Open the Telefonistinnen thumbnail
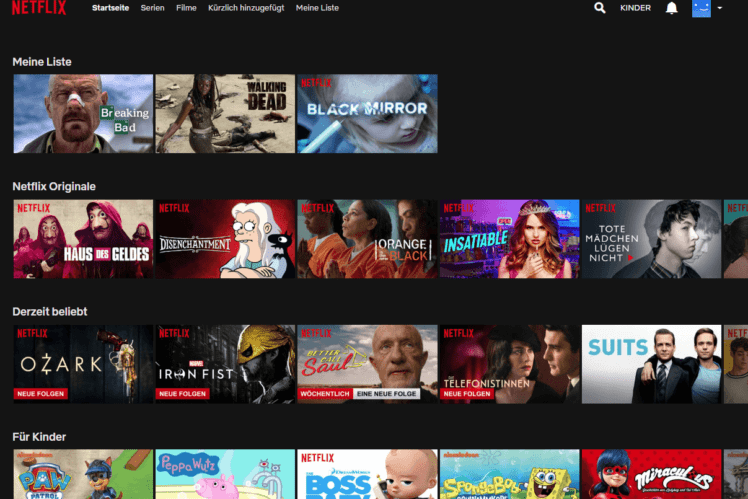Viewport: 748px width, 499px height. coord(509,364)
